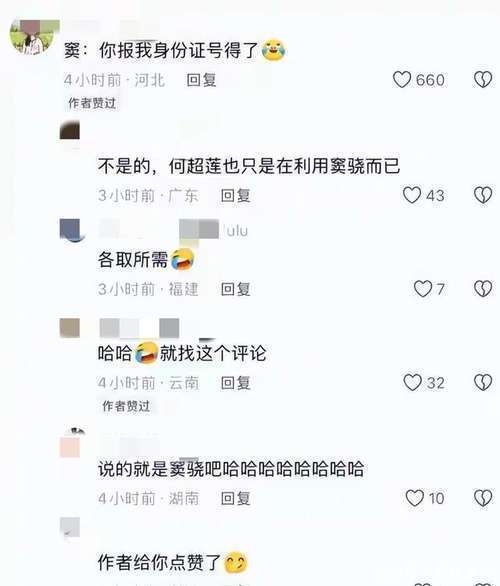Like the 各取所需 comment with 7 likes
The width and height of the screenshot is (500, 586).
423,289
